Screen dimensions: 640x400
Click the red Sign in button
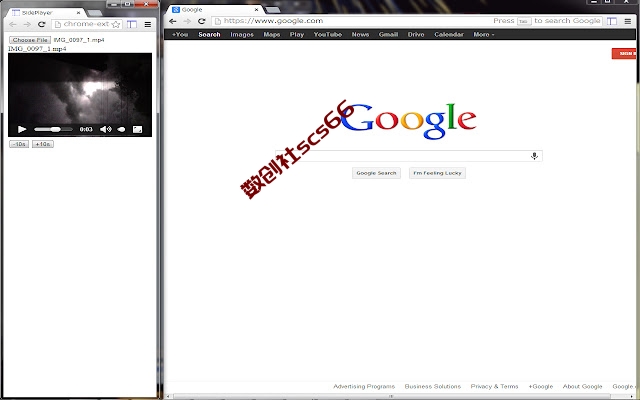click(x=624, y=53)
